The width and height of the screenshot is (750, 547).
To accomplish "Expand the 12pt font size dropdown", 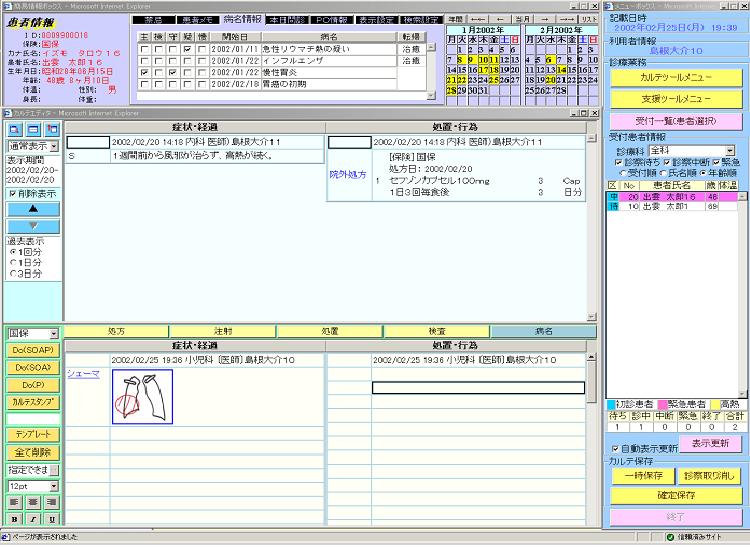I will (54, 486).
